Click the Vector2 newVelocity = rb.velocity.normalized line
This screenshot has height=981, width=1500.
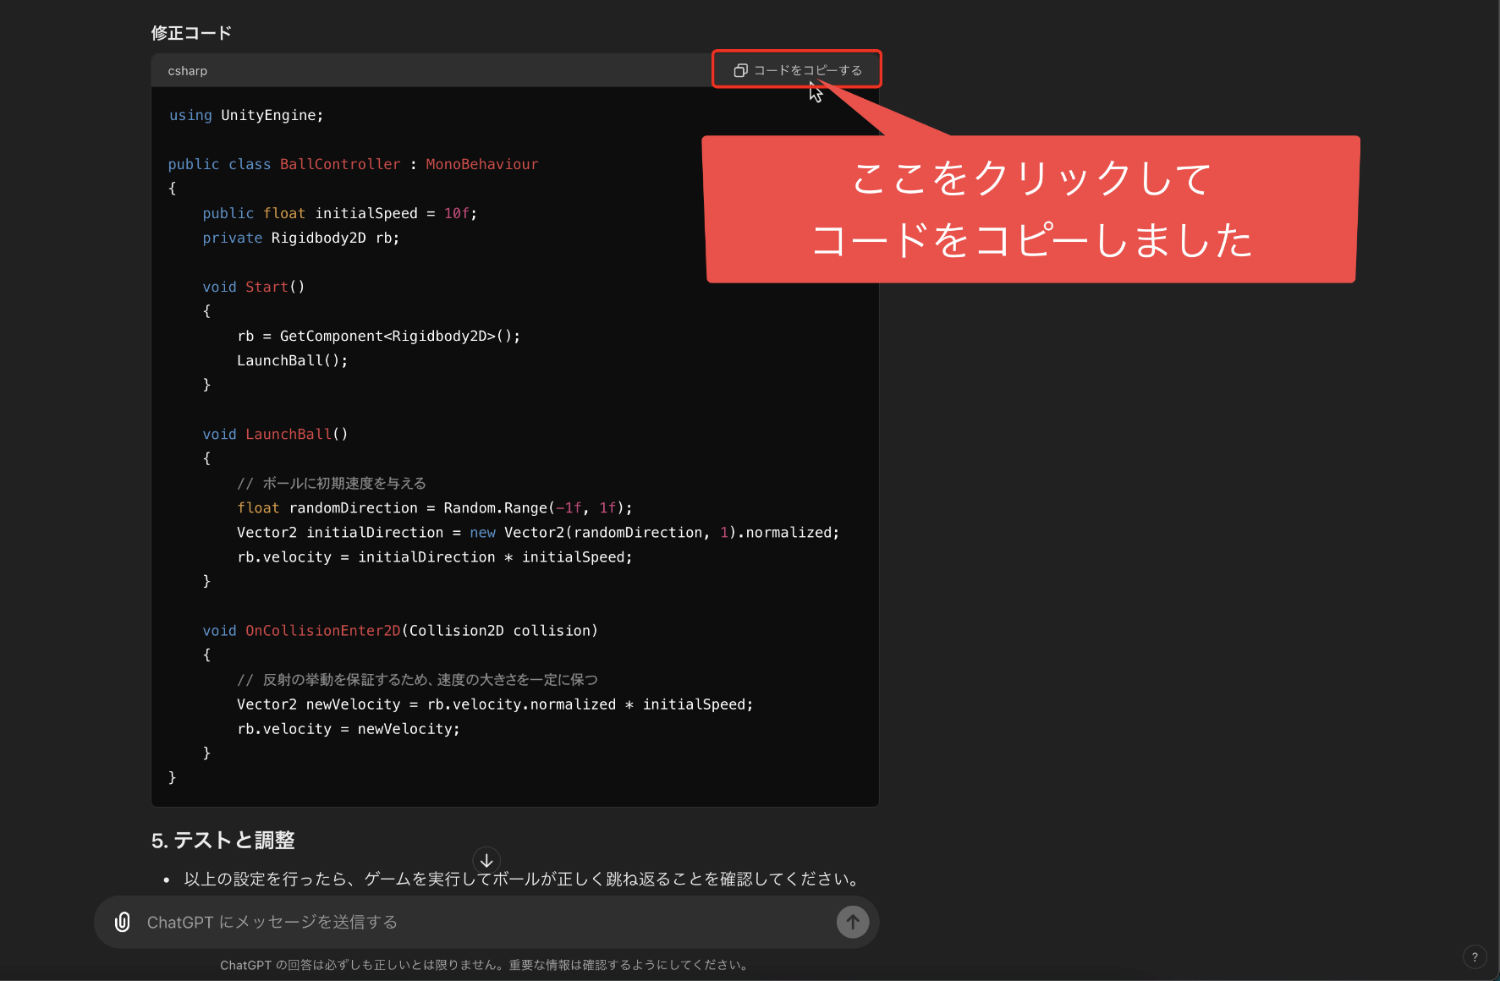click(x=495, y=704)
